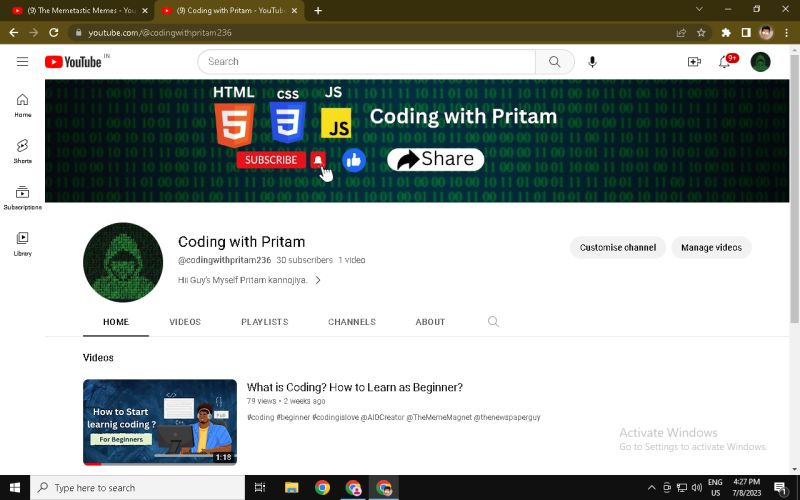Open the volume control in system tray
800x500 pixels.
point(696,488)
